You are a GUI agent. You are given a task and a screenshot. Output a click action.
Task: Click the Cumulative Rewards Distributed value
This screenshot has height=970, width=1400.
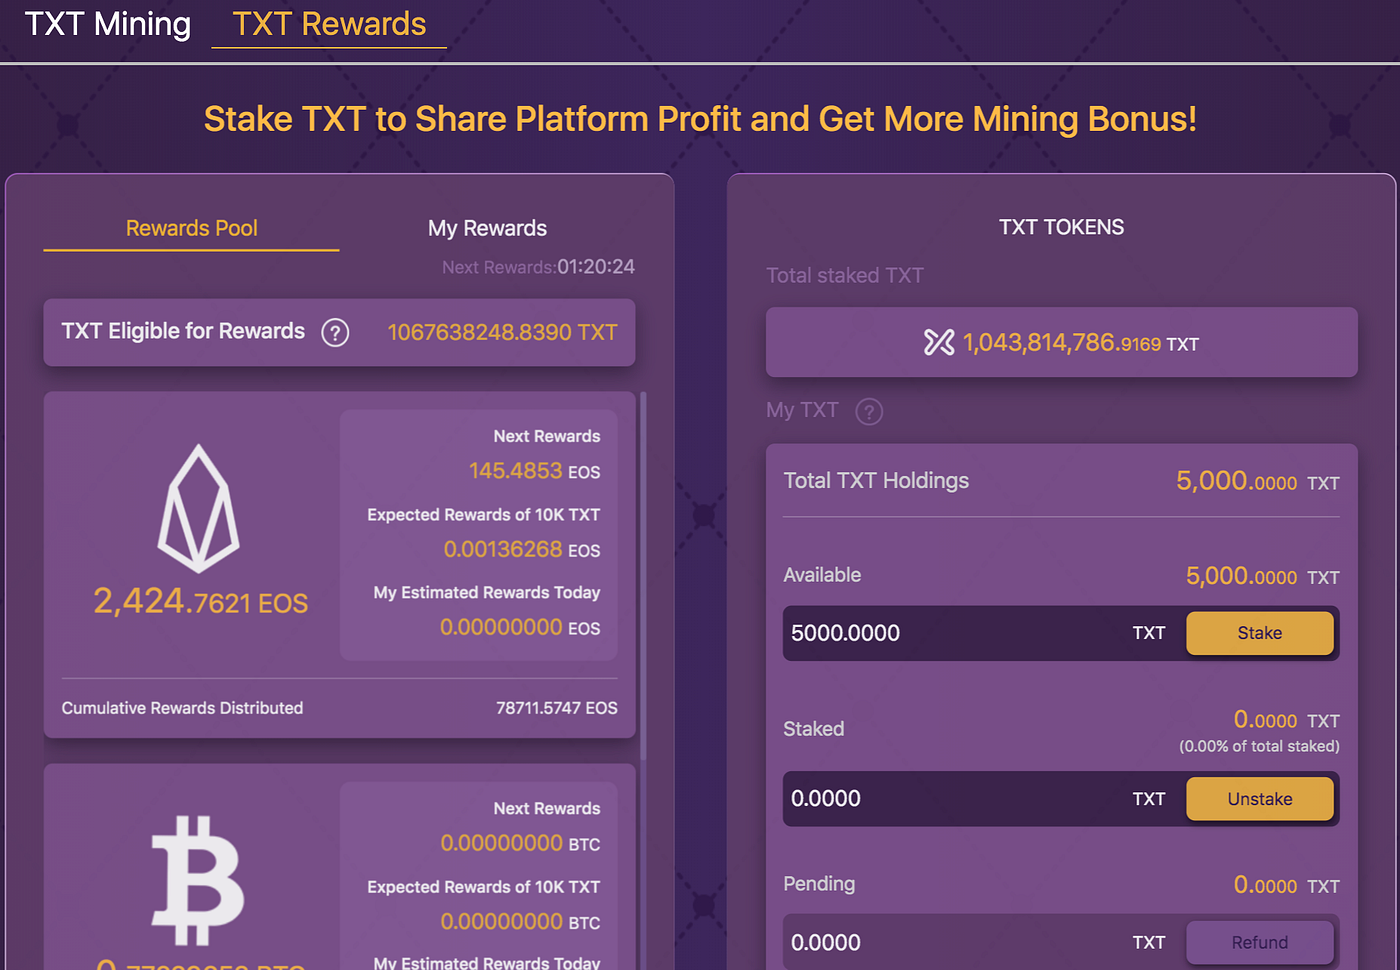(557, 707)
